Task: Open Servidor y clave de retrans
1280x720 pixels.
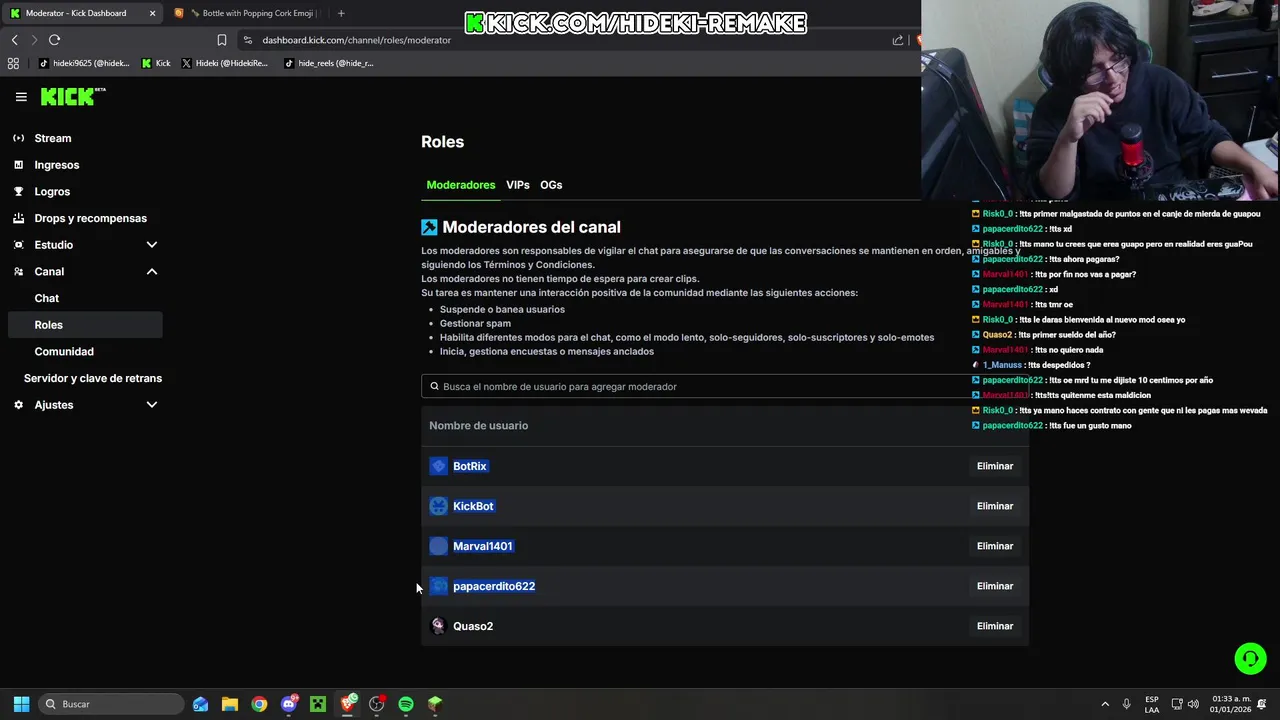Action: click(93, 378)
